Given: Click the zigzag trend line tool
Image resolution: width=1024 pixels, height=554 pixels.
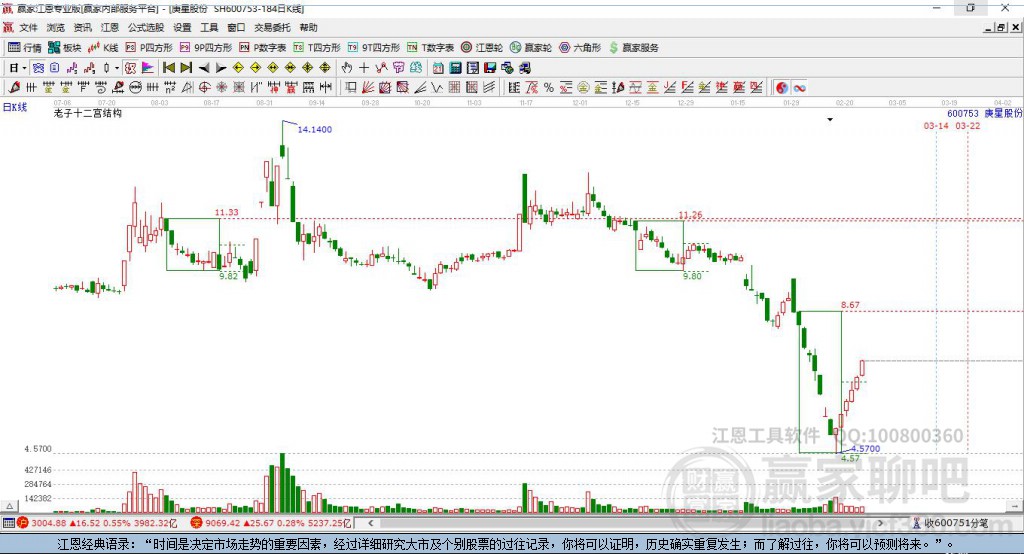Looking at the screenshot, I should tap(436, 88).
